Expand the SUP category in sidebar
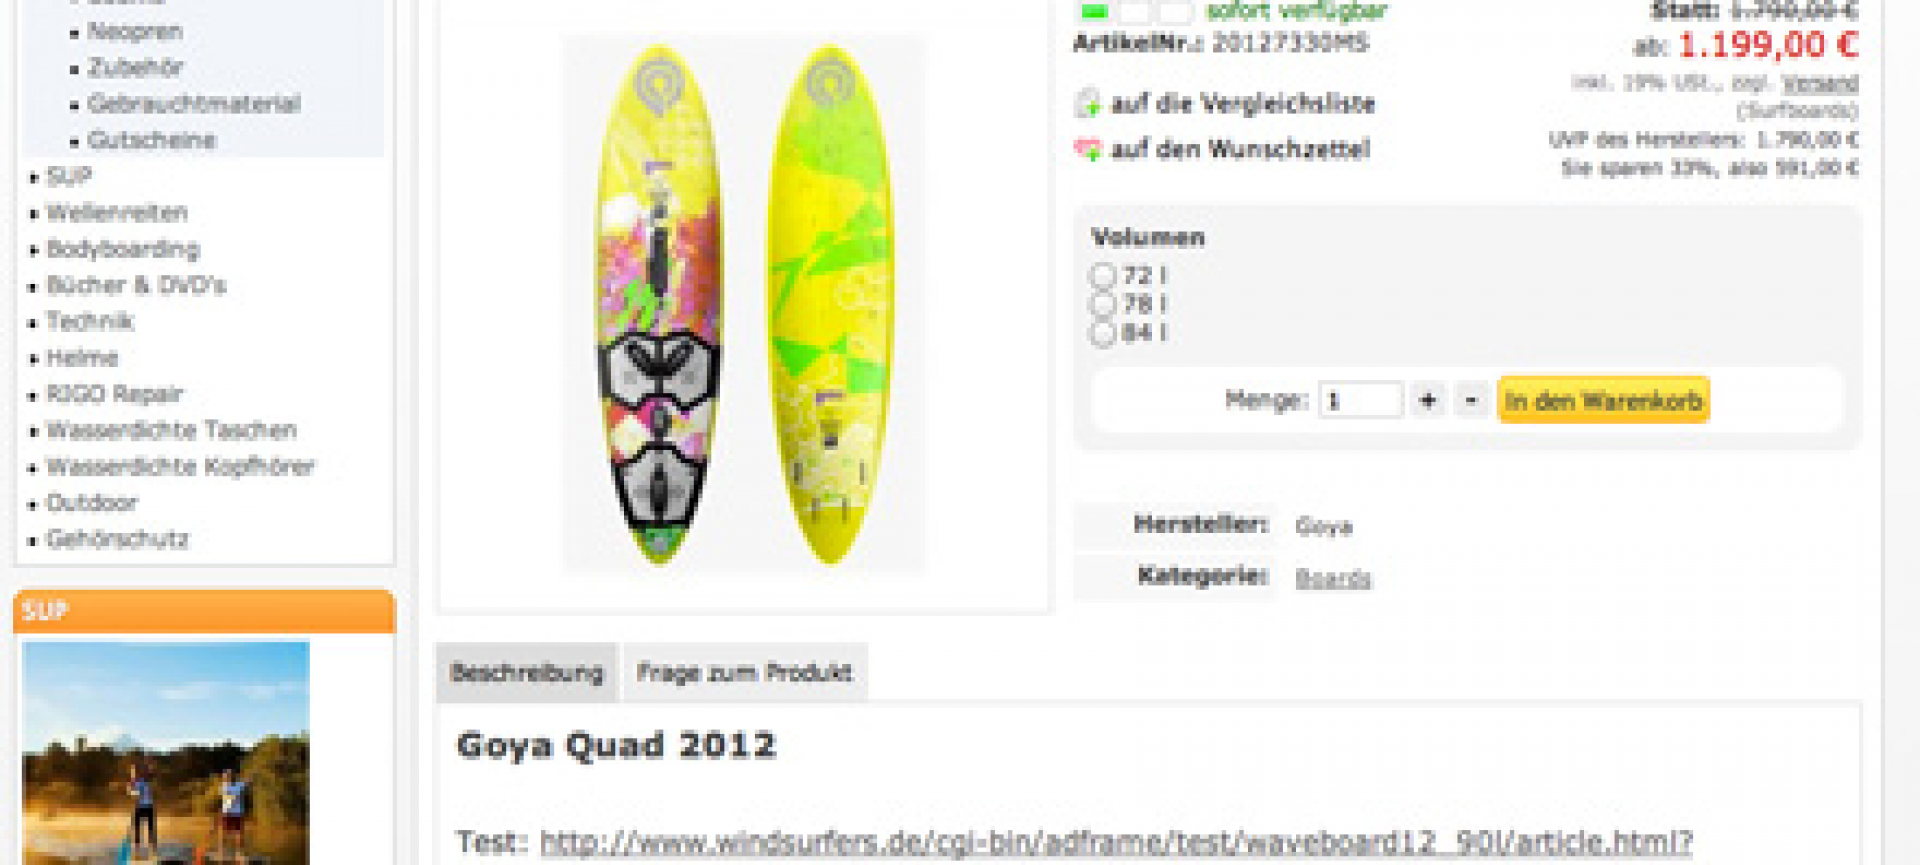This screenshot has height=865, width=1920. tap(69, 177)
